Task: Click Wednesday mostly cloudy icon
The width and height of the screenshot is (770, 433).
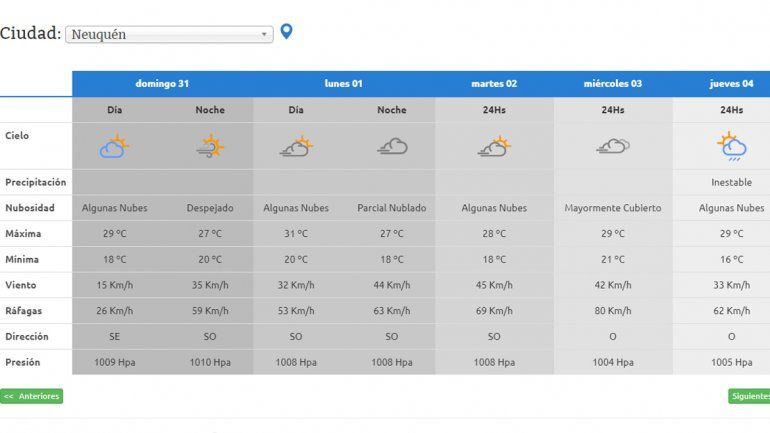Action: [612, 147]
